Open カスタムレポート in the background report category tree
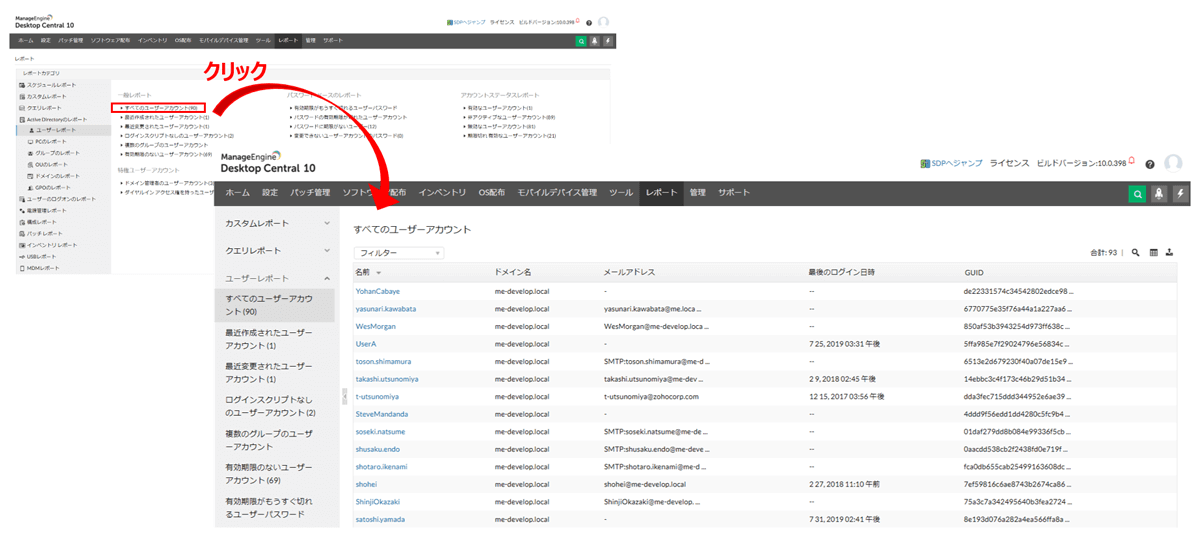The width and height of the screenshot is (1200, 535). (45, 96)
